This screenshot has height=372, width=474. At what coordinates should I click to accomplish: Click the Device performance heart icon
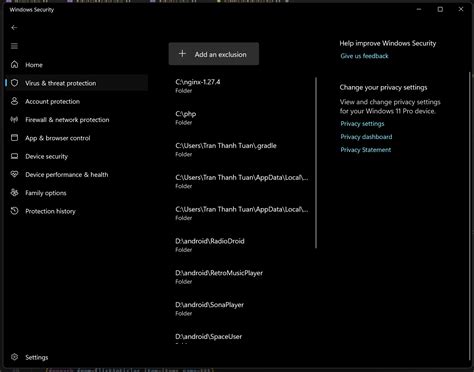coord(14,174)
